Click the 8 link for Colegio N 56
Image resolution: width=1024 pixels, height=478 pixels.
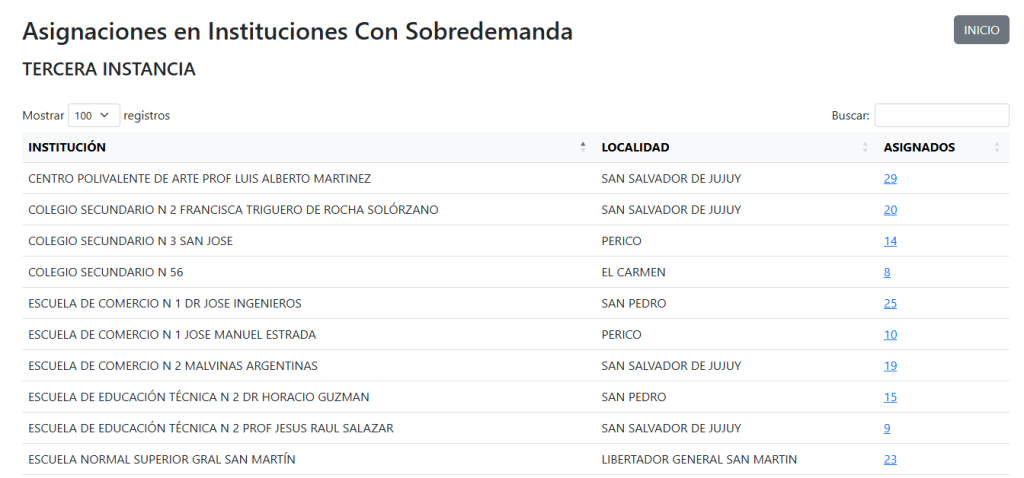887,272
